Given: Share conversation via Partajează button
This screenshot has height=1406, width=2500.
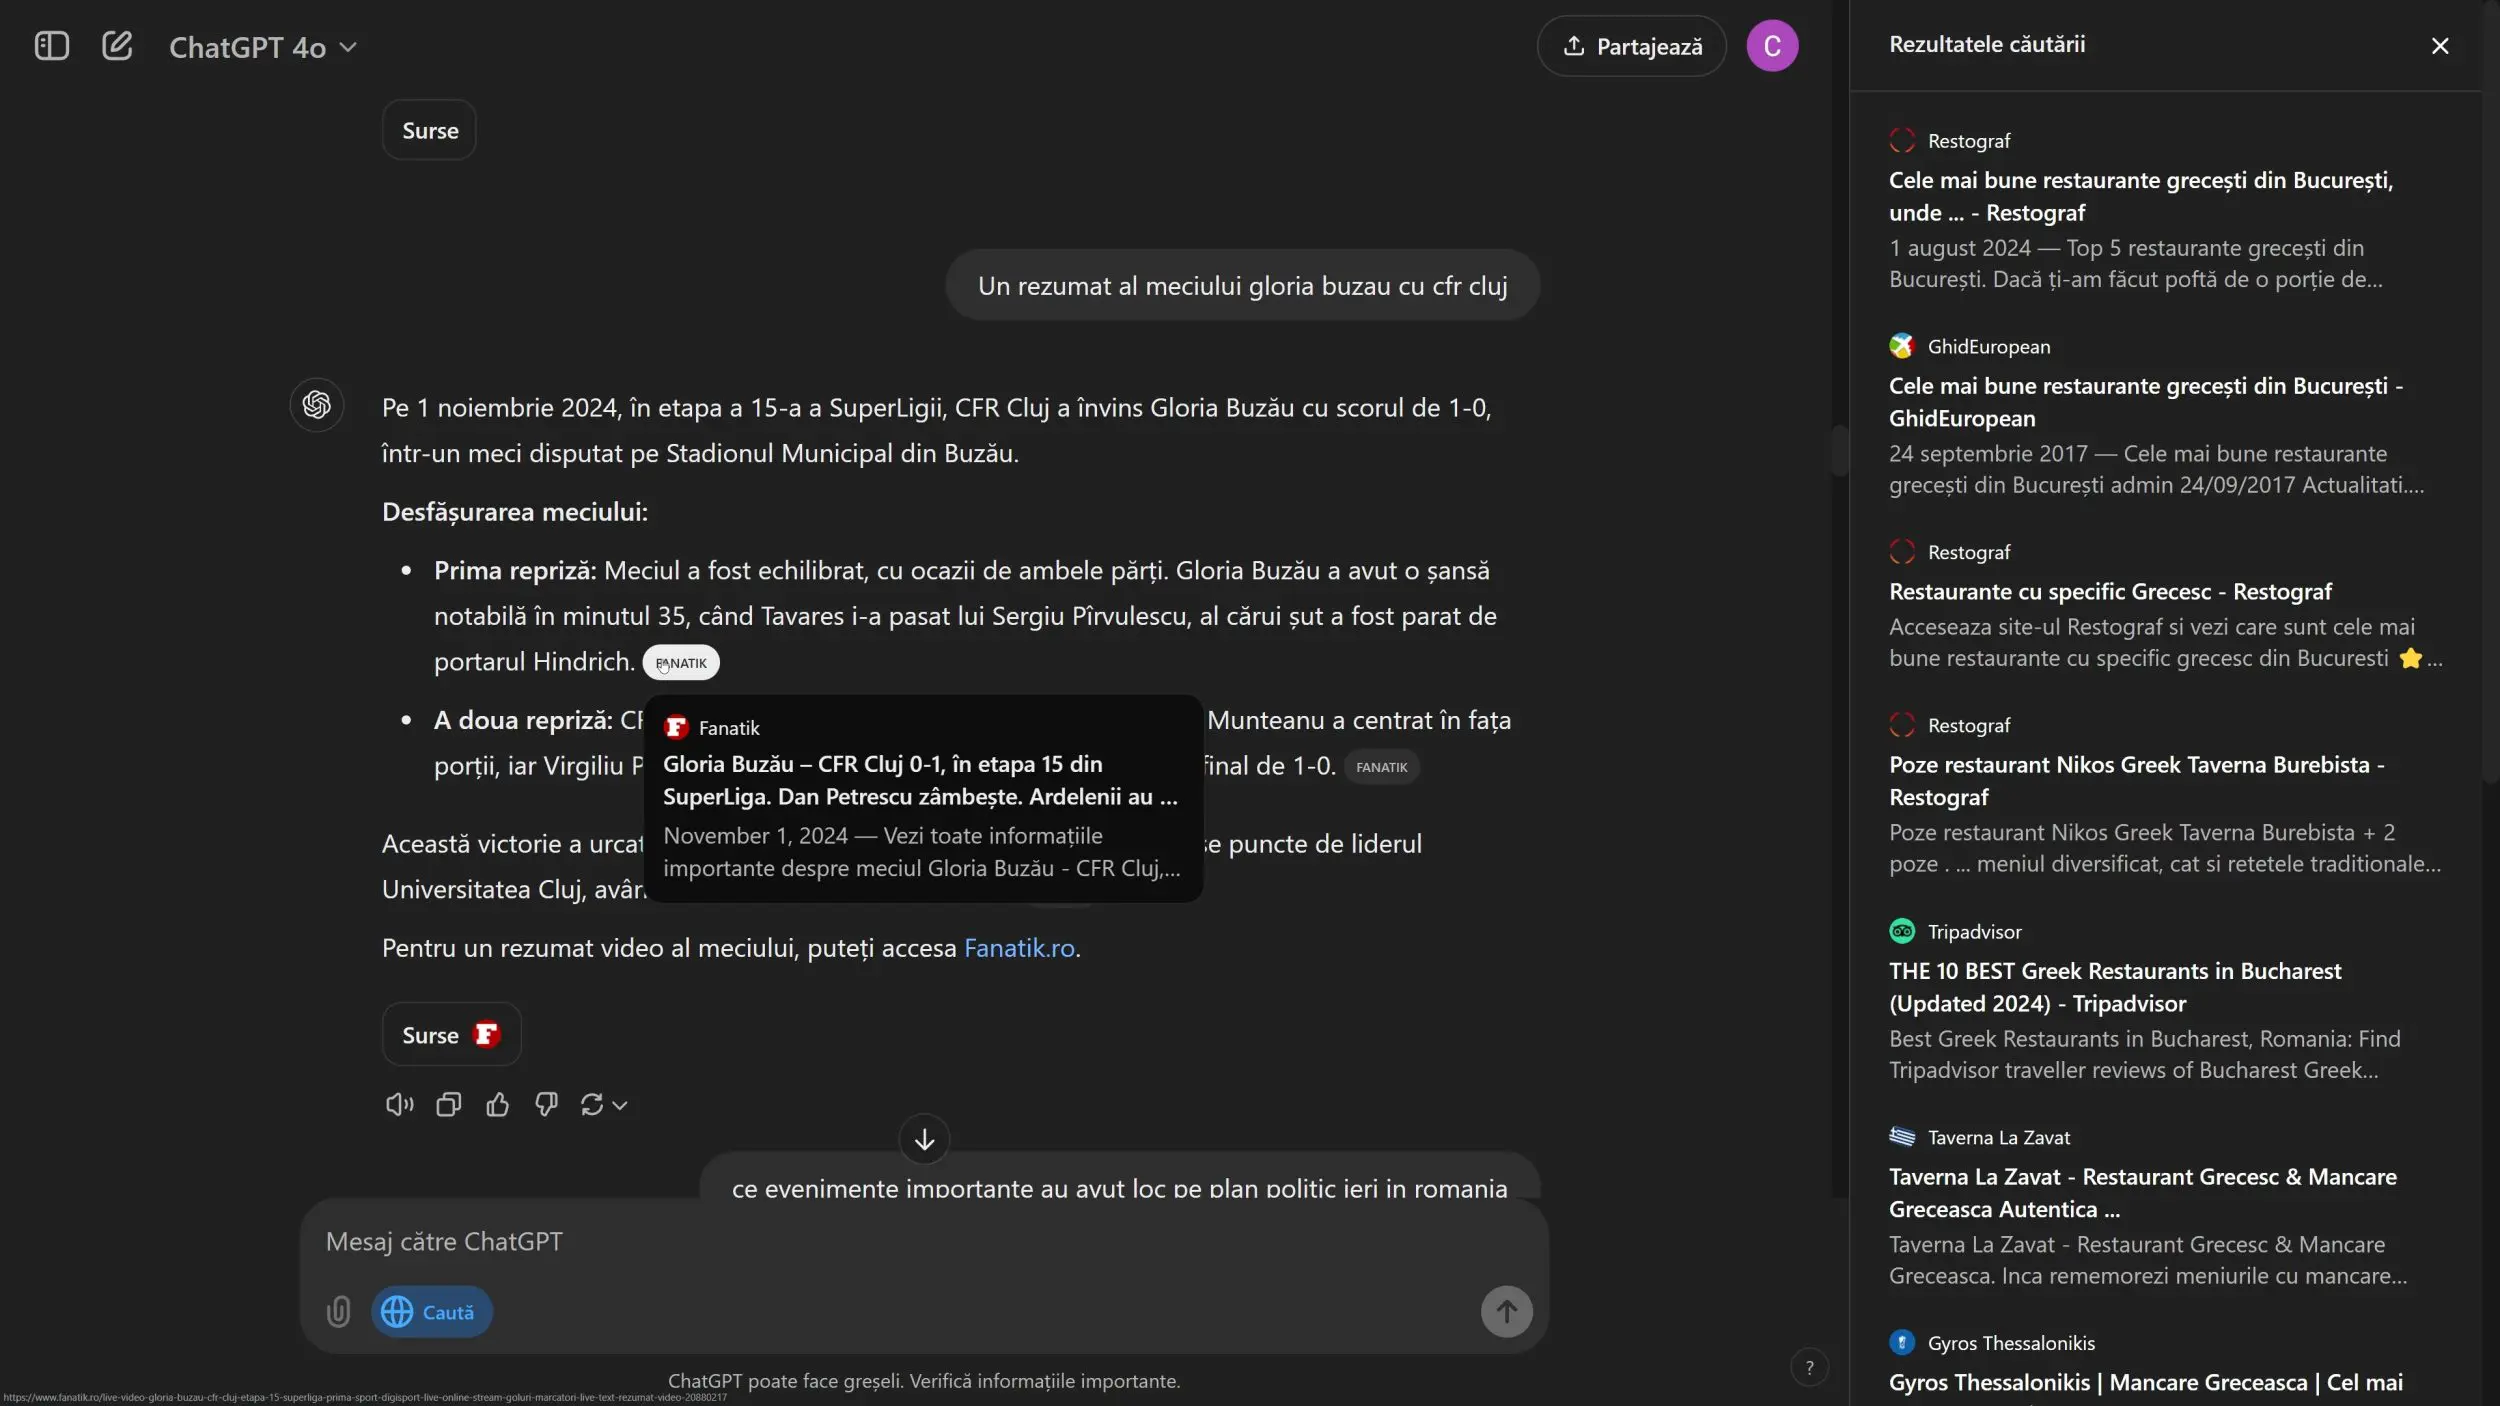Looking at the screenshot, I should pyautogui.click(x=1631, y=46).
